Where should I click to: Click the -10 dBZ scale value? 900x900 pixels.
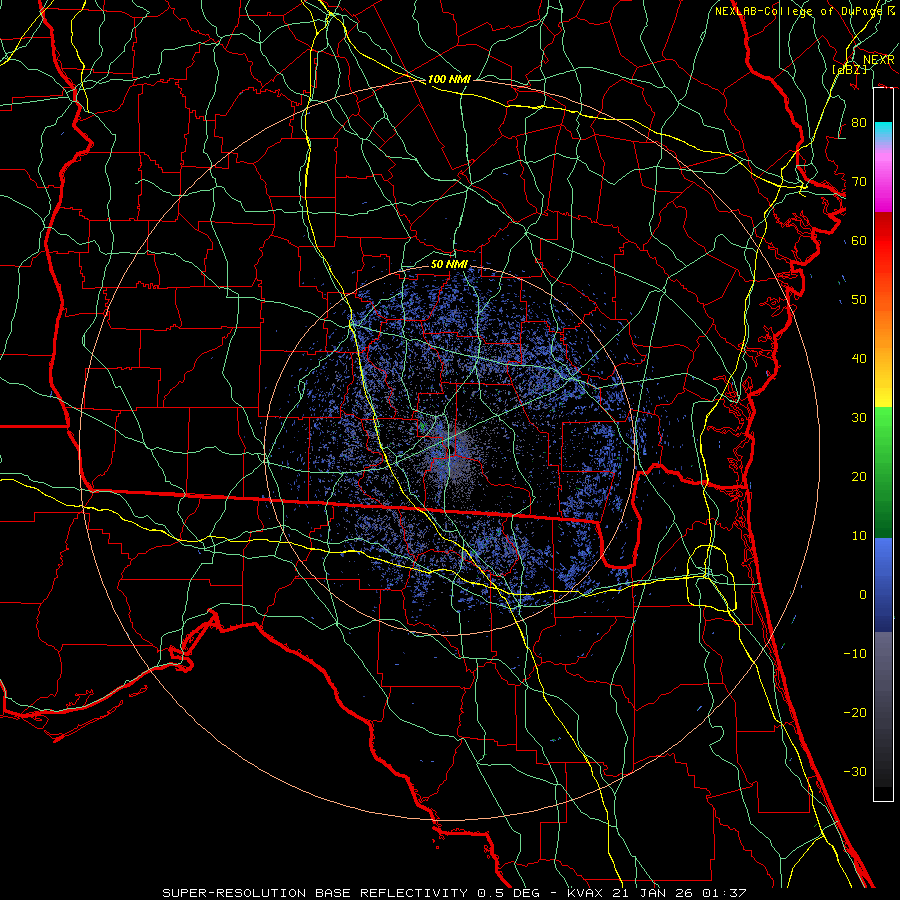(855, 654)
